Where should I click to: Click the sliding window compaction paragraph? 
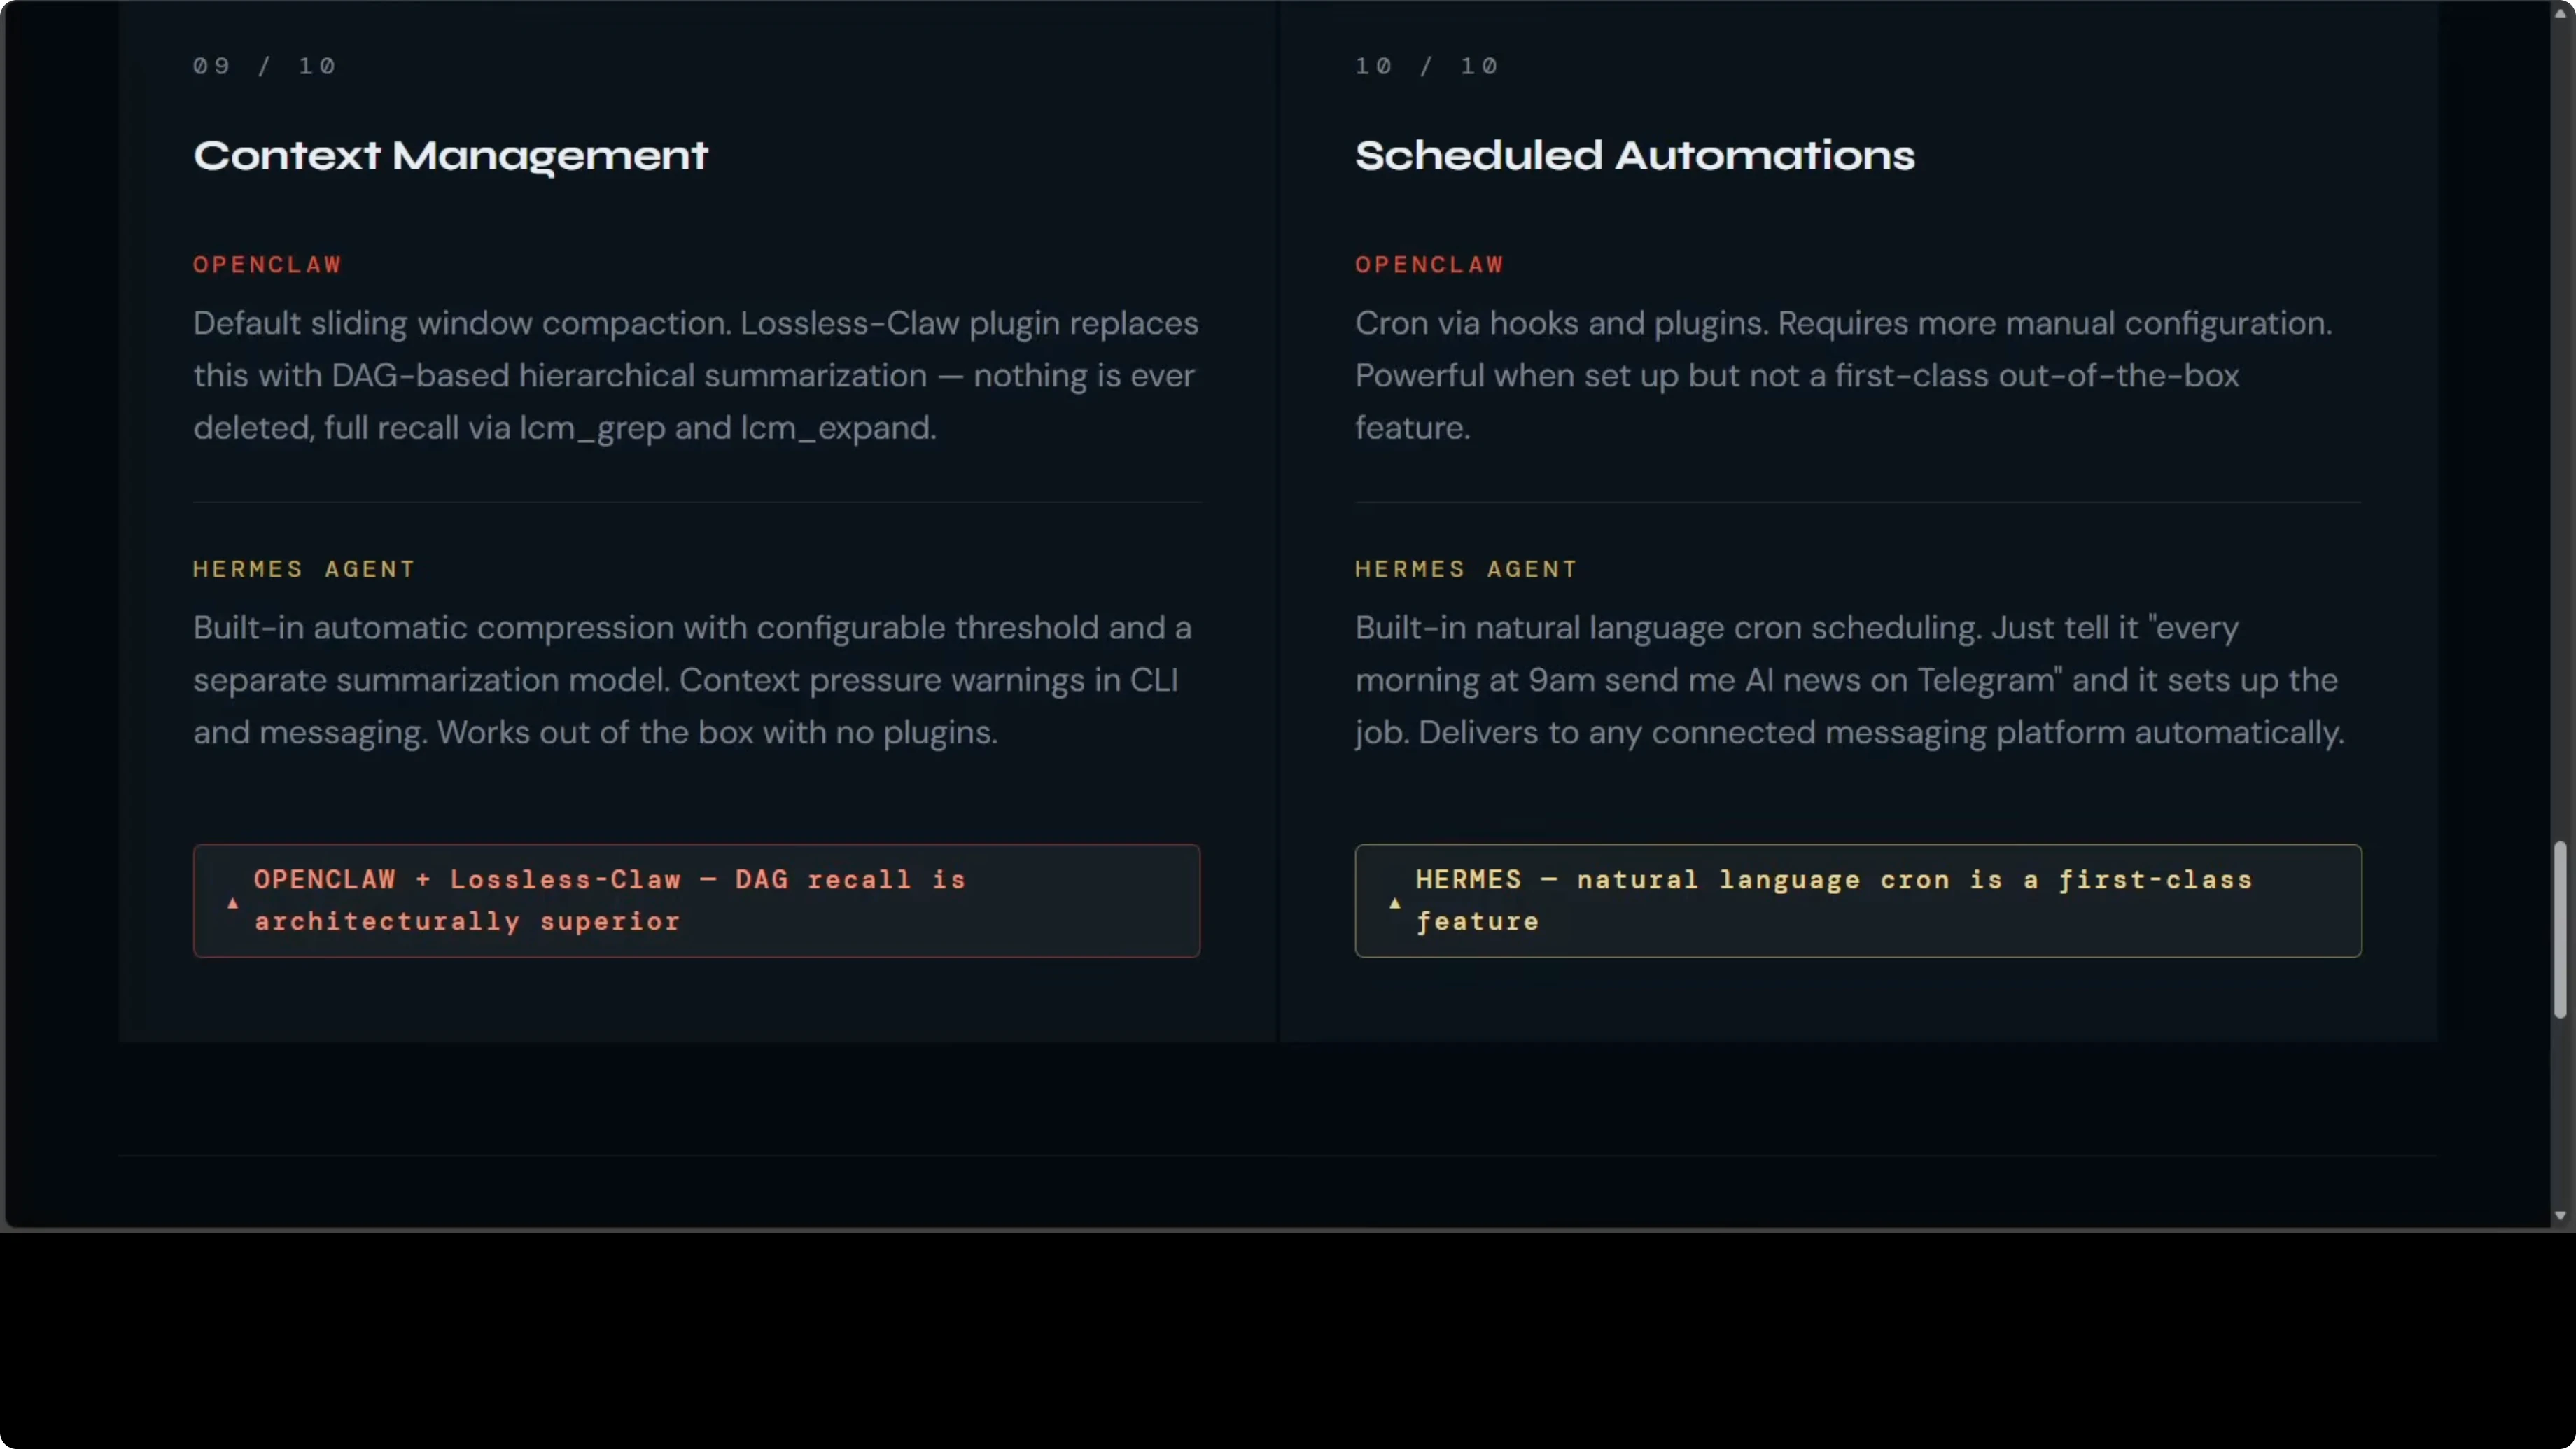point(695,375)
